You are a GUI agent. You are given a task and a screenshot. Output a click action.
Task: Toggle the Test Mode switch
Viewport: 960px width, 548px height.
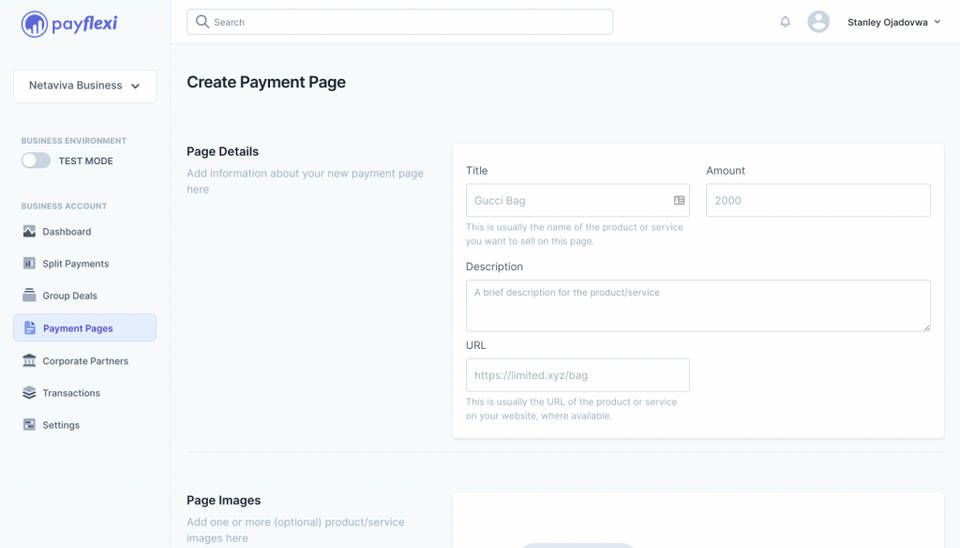pos(36,160)
